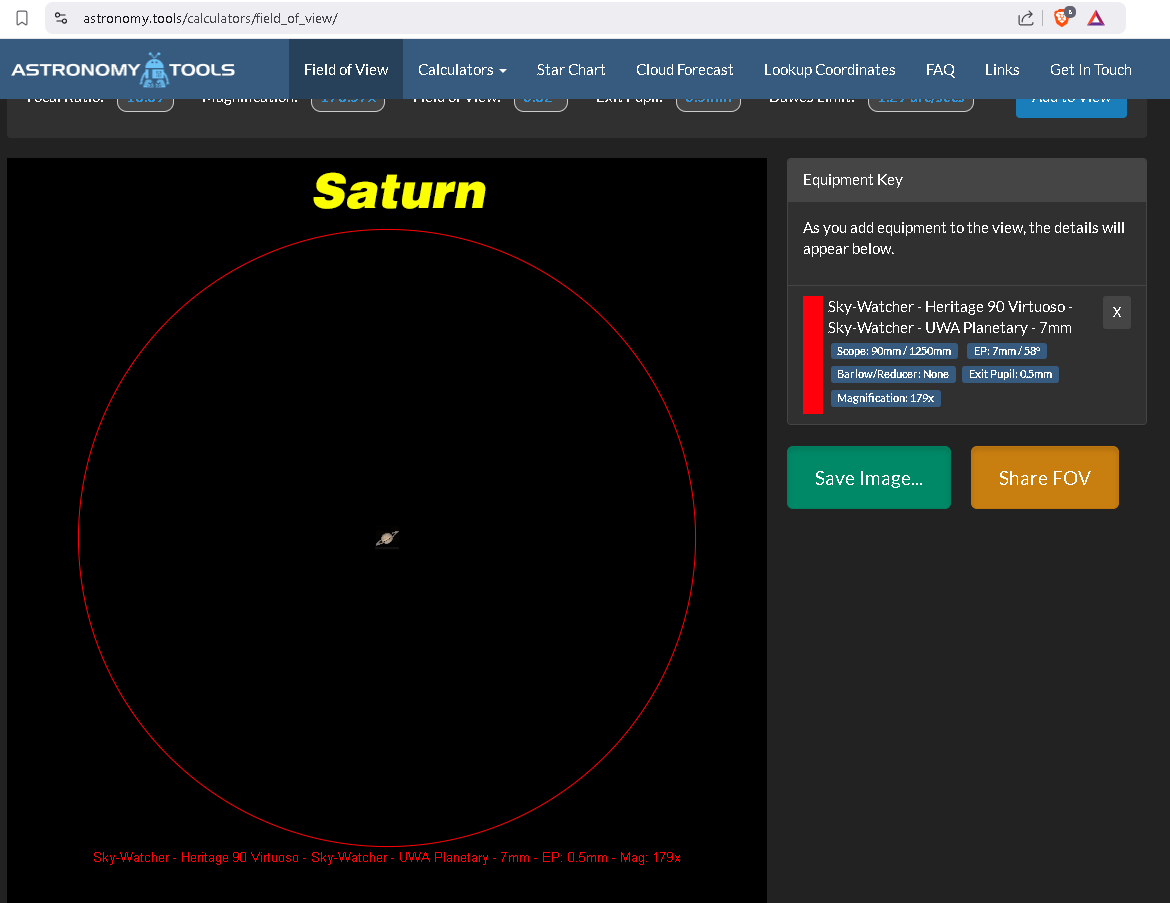Viewport: 1170px width, 903px height.
Task: Click the red equipment color swatch
Action: (x=812, y=354)
